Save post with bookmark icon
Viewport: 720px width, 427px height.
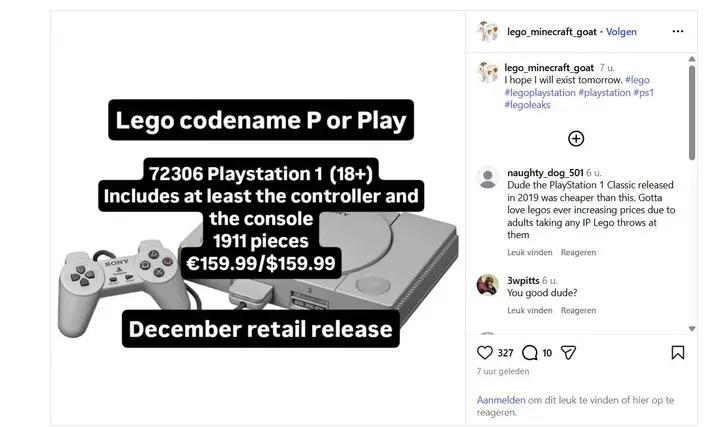point(678,353)
